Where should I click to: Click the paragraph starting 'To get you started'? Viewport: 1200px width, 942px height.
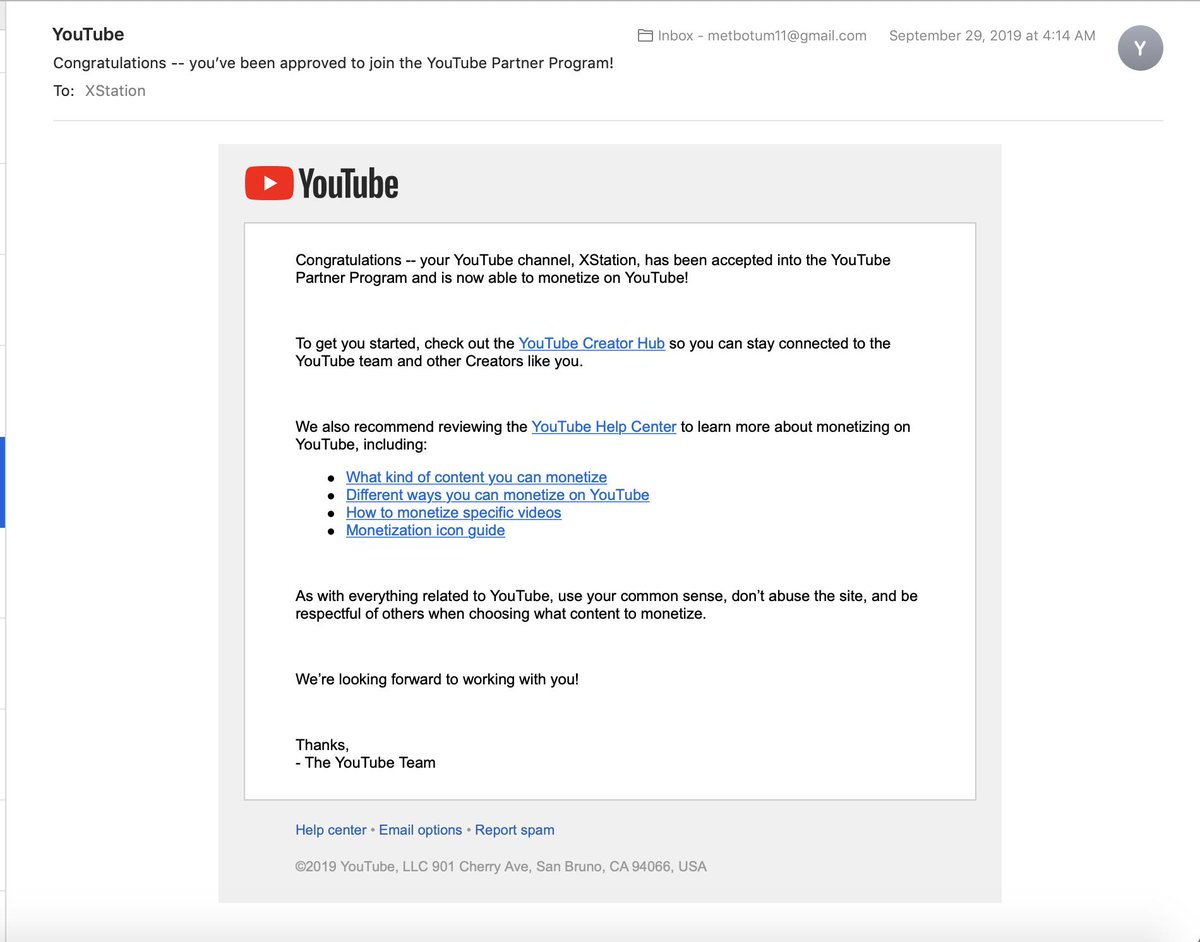tap(593, 352)
